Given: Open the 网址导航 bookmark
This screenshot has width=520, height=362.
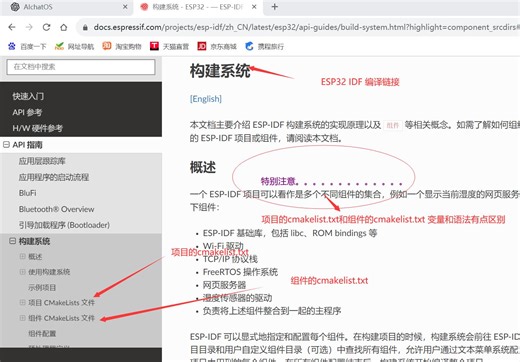Looking at the screenshot, I should click(74, 46).
